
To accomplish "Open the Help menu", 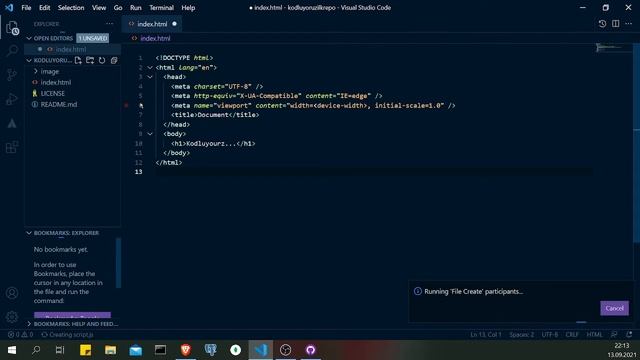I will [x=188, y=8].
